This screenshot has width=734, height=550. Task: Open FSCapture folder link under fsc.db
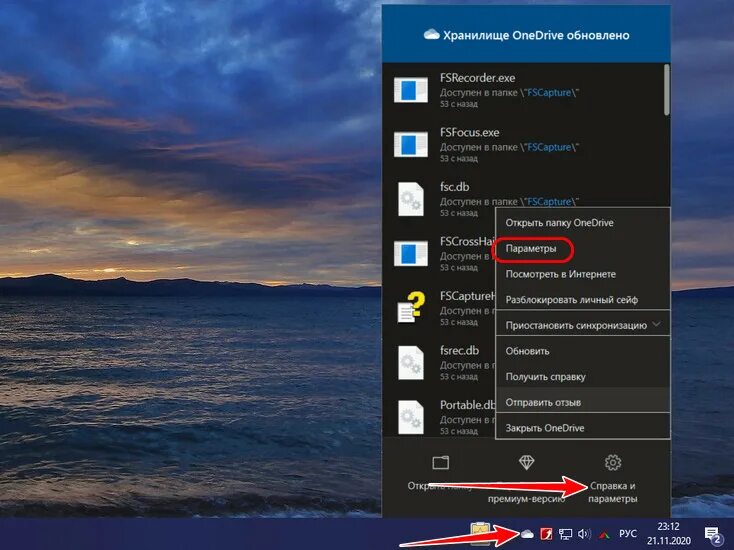pos(549,202)
